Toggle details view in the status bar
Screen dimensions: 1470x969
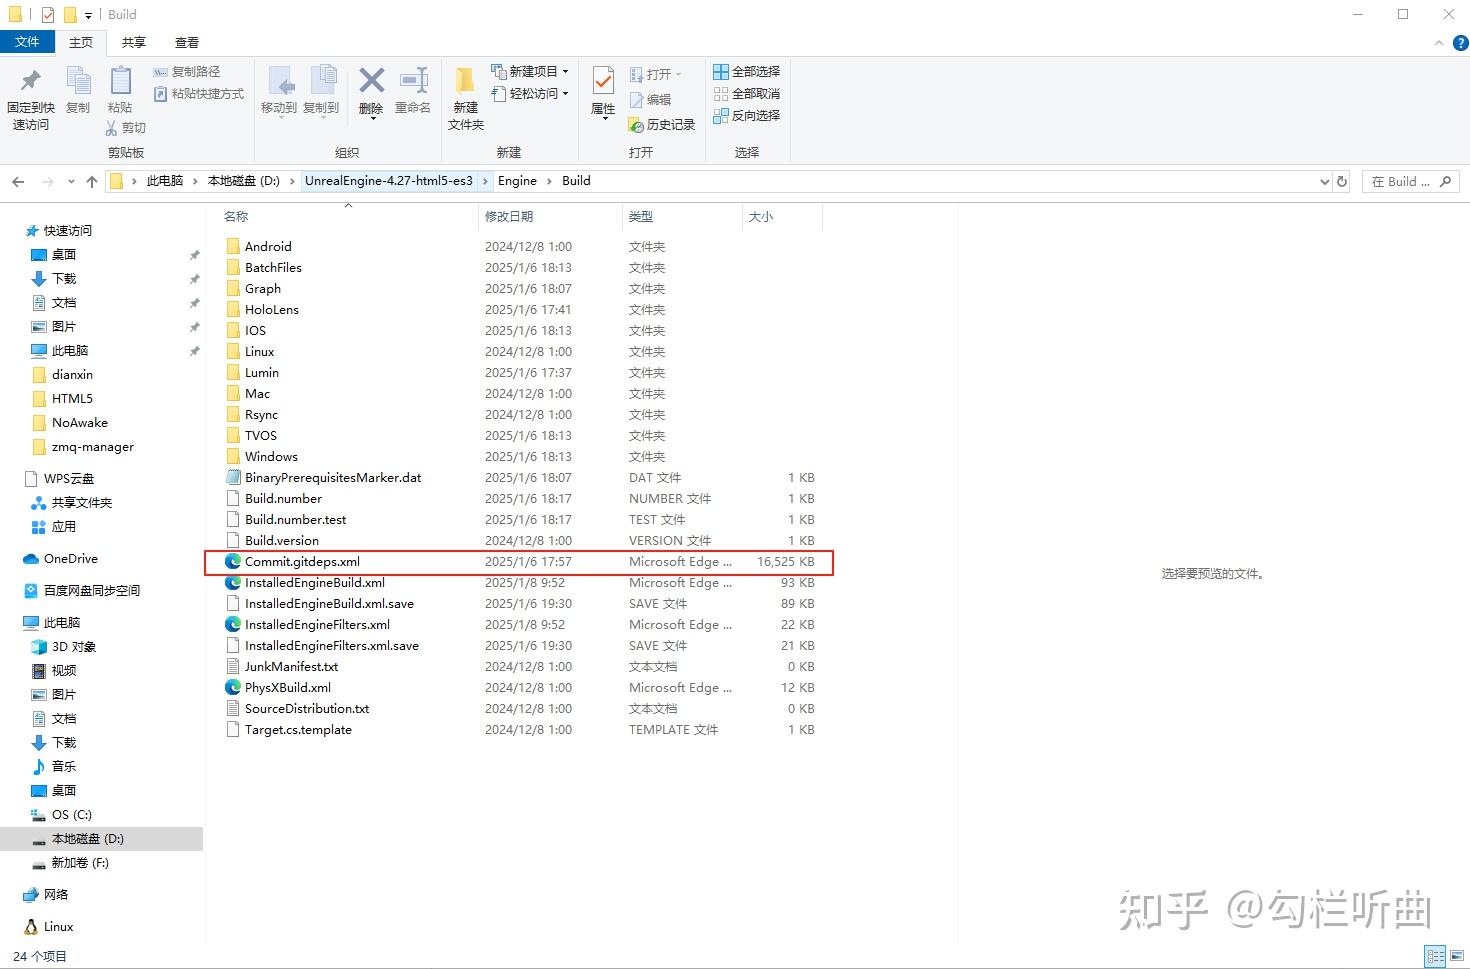(x=1435, y=956)
